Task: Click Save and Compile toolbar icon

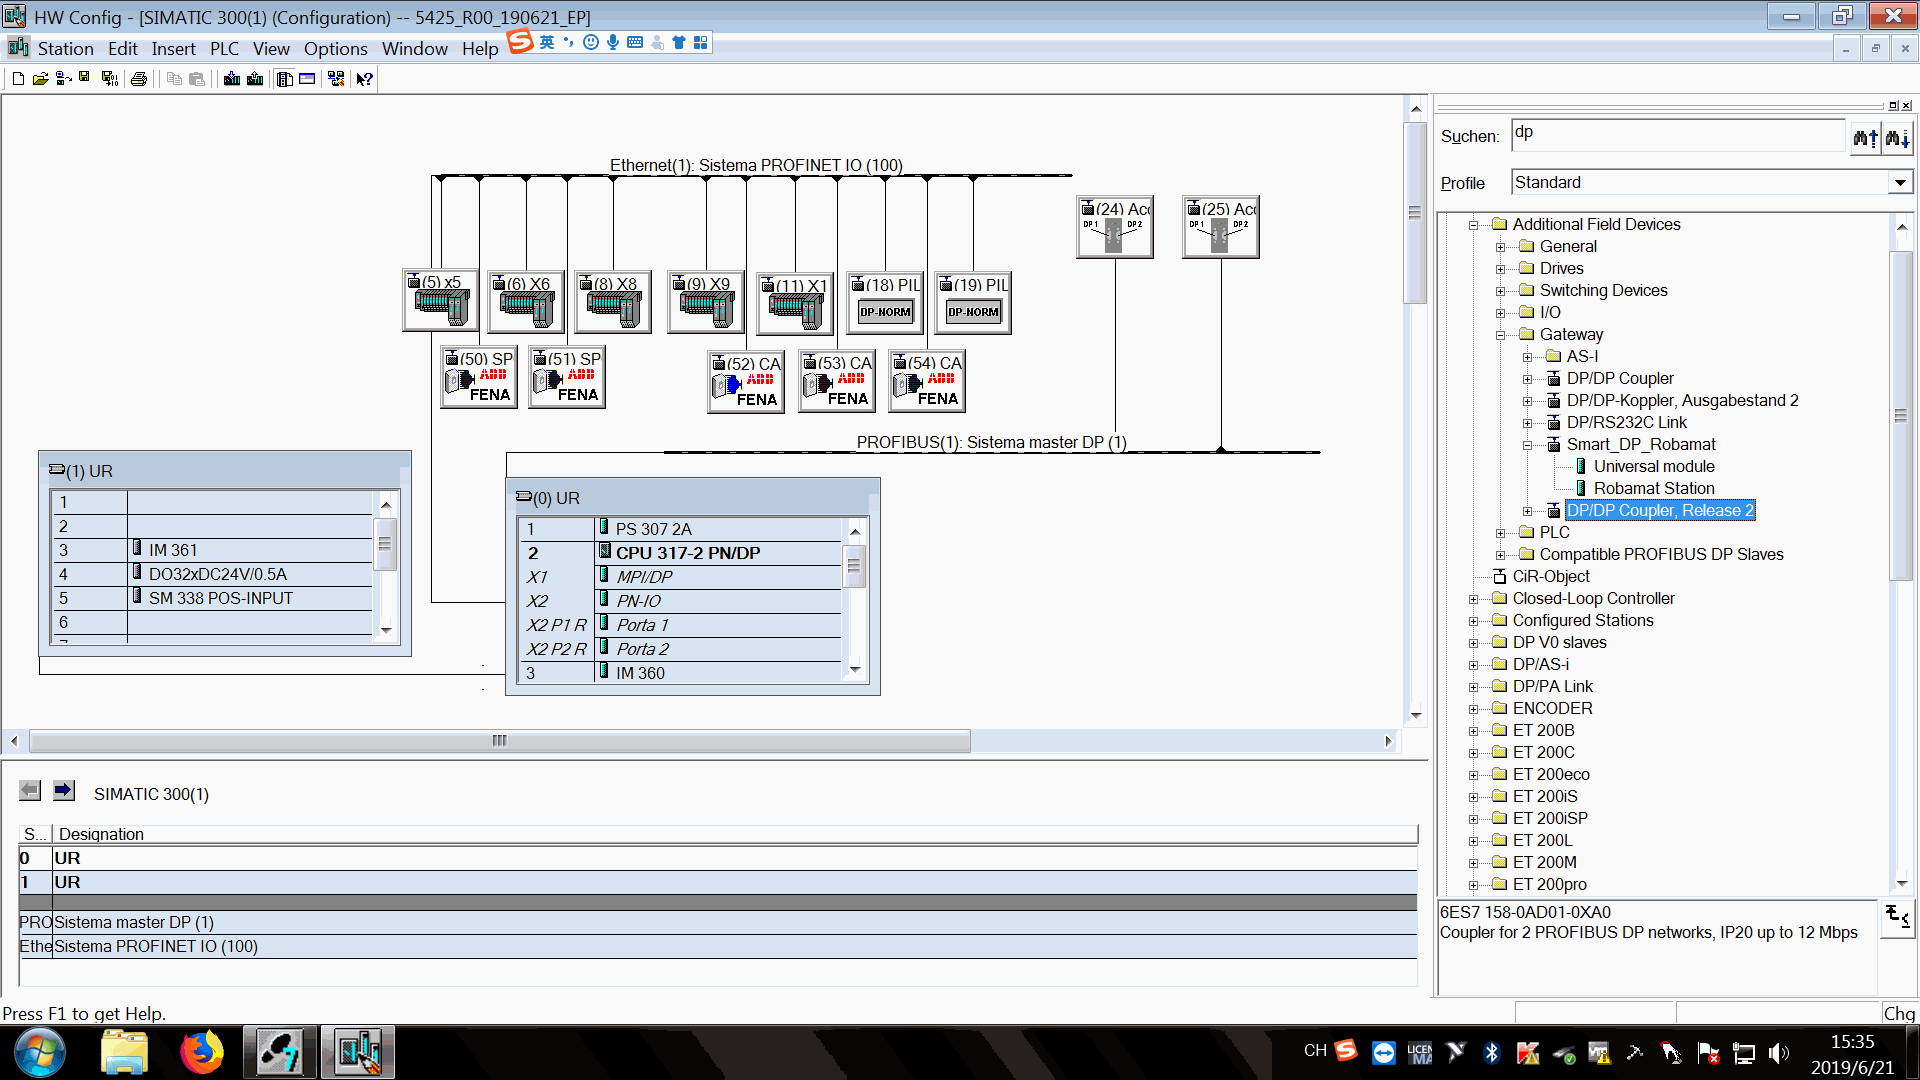Action: point(110,79)
